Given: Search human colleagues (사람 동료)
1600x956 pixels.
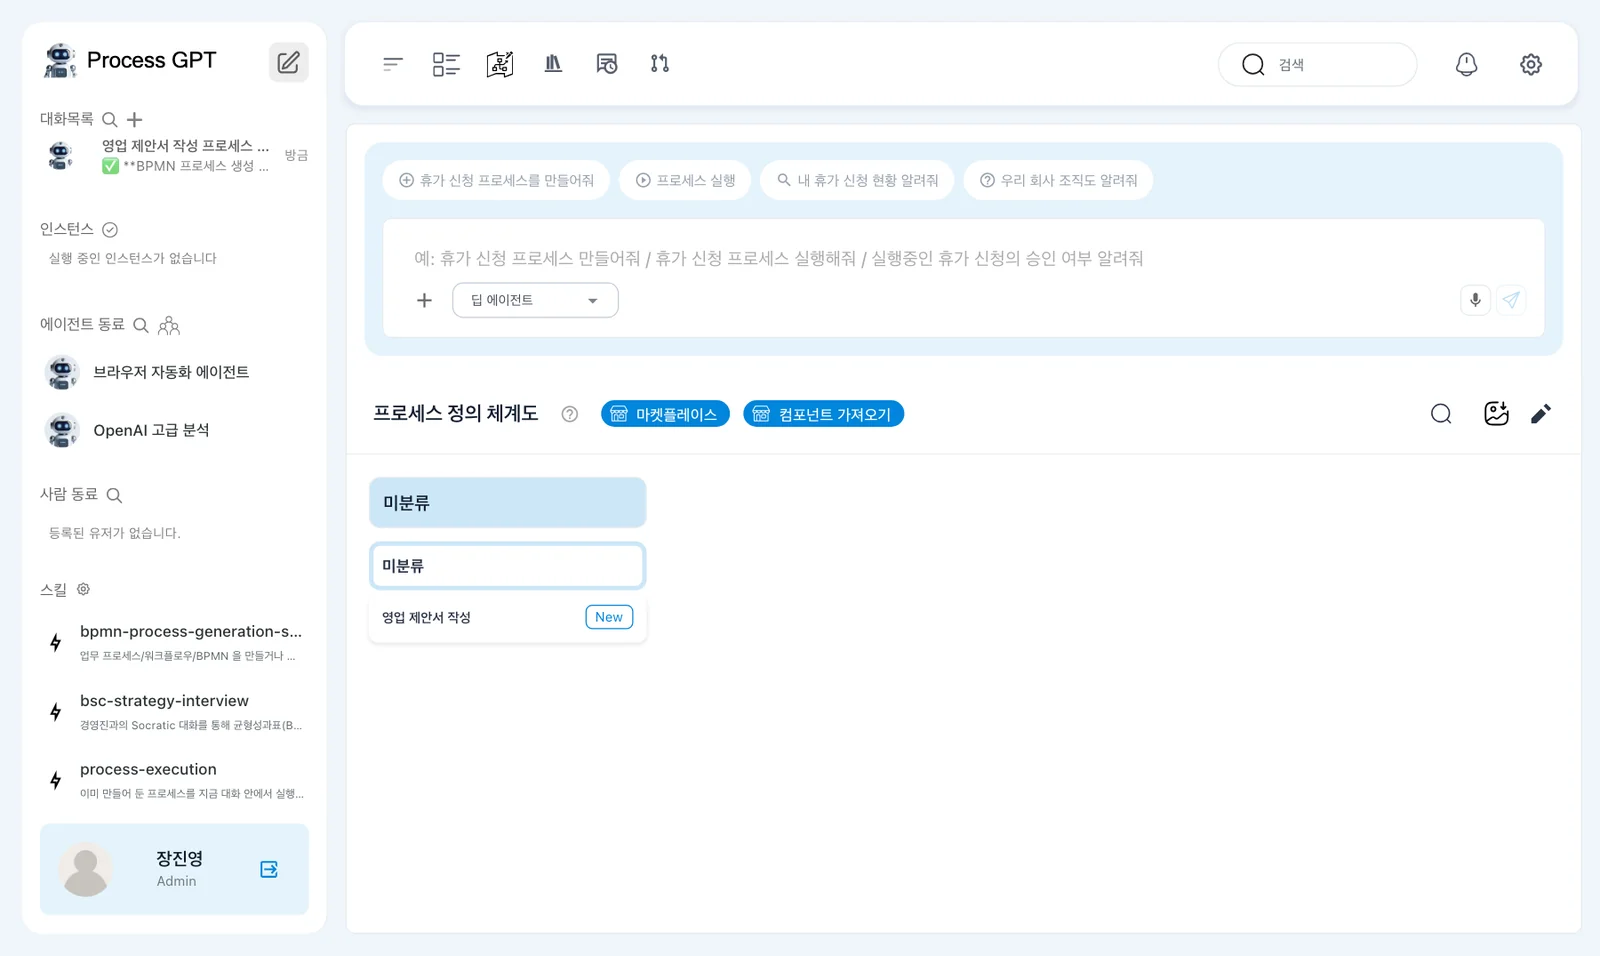Looking at the screenshot, I should [x=114, y=495].
